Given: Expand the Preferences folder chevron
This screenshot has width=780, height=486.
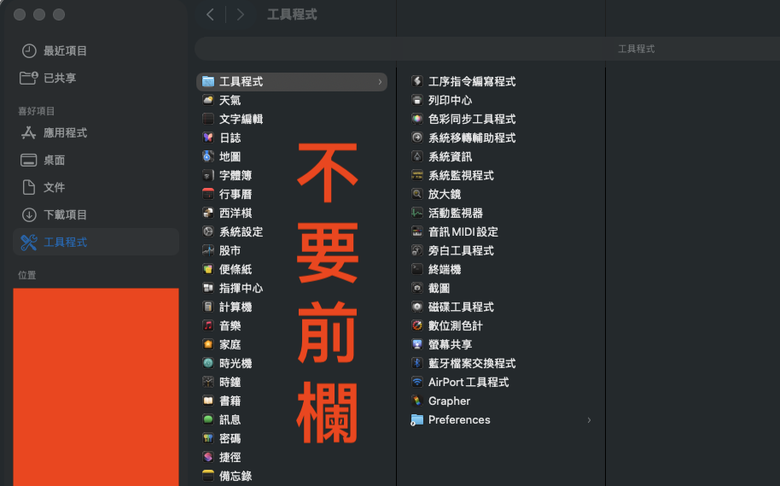Looking at the screenshot, I should [x=589, y=420].
